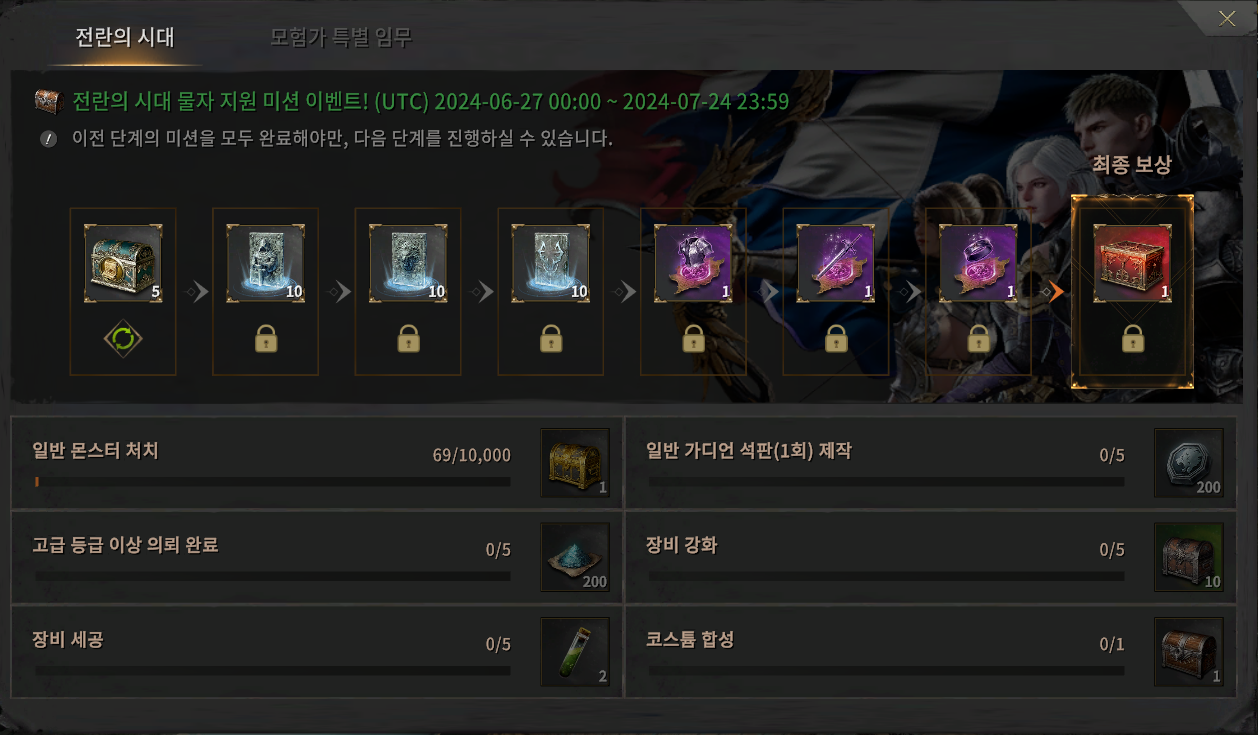This screenshot has height=735, width=1258.
Task: Select the purple sword reward icon
Action: click(x=836, y=263)
